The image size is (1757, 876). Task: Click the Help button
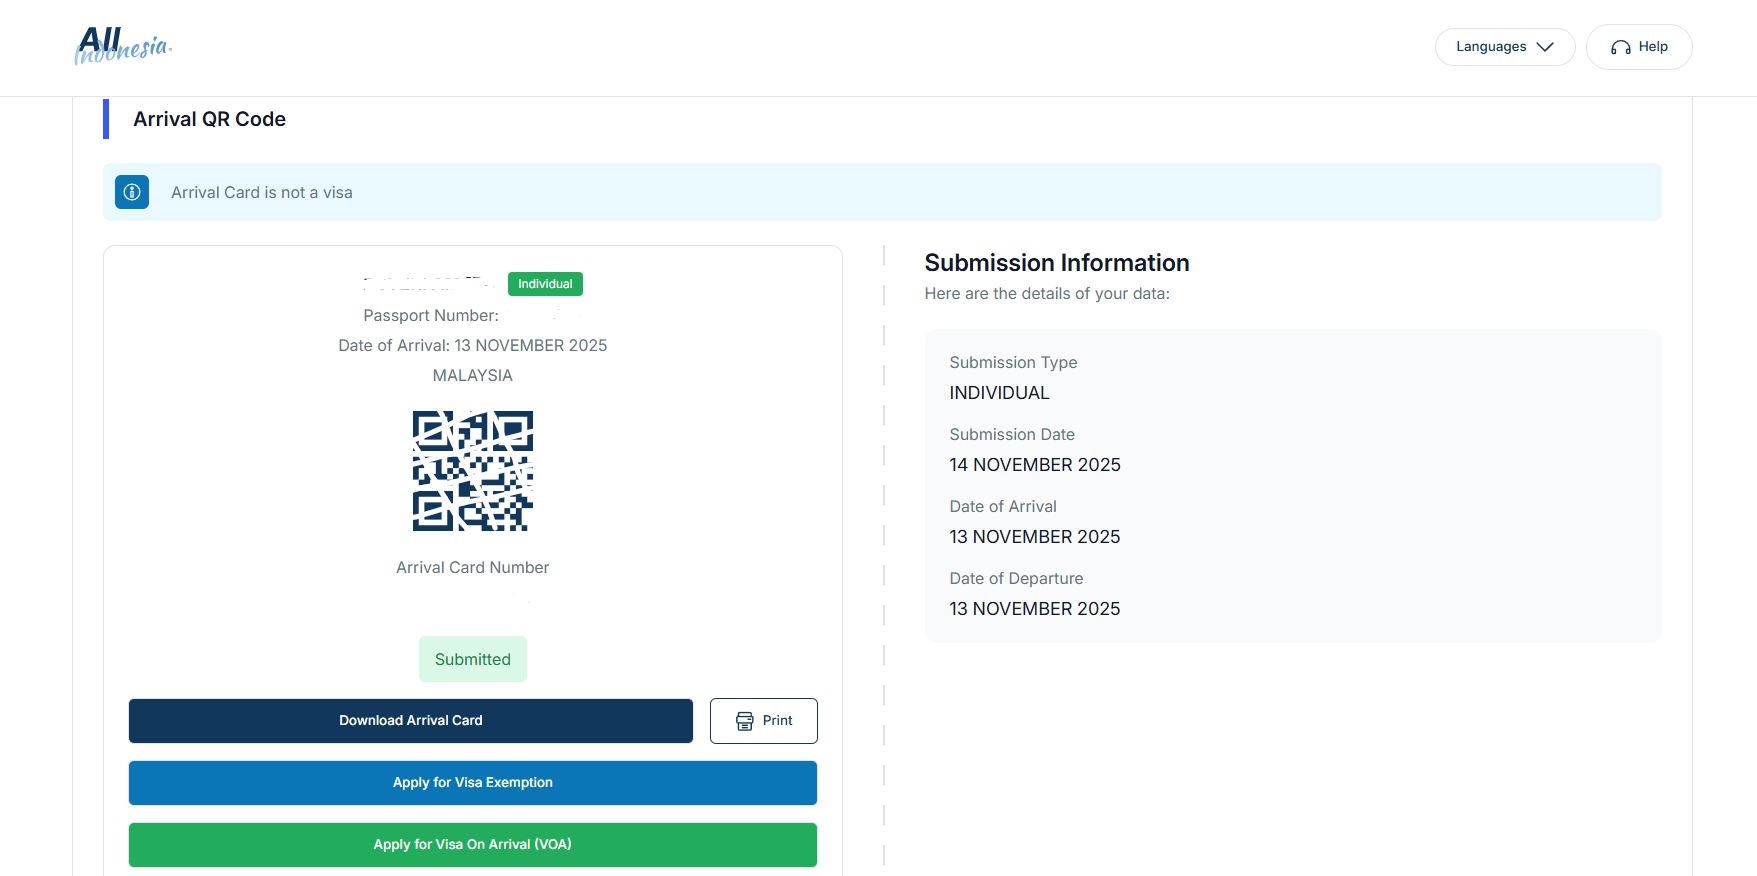(1639, 47)
